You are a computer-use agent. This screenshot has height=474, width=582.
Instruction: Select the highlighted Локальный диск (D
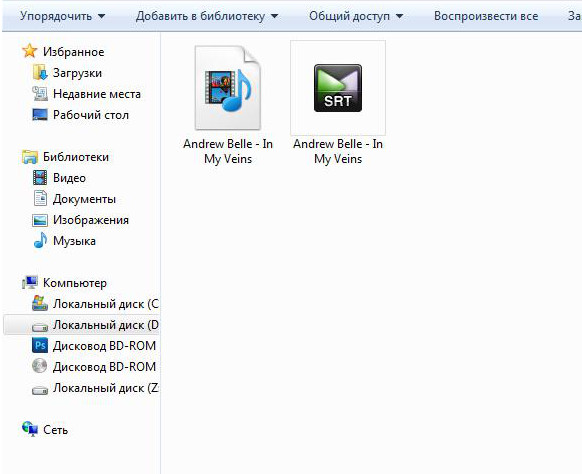106,325
